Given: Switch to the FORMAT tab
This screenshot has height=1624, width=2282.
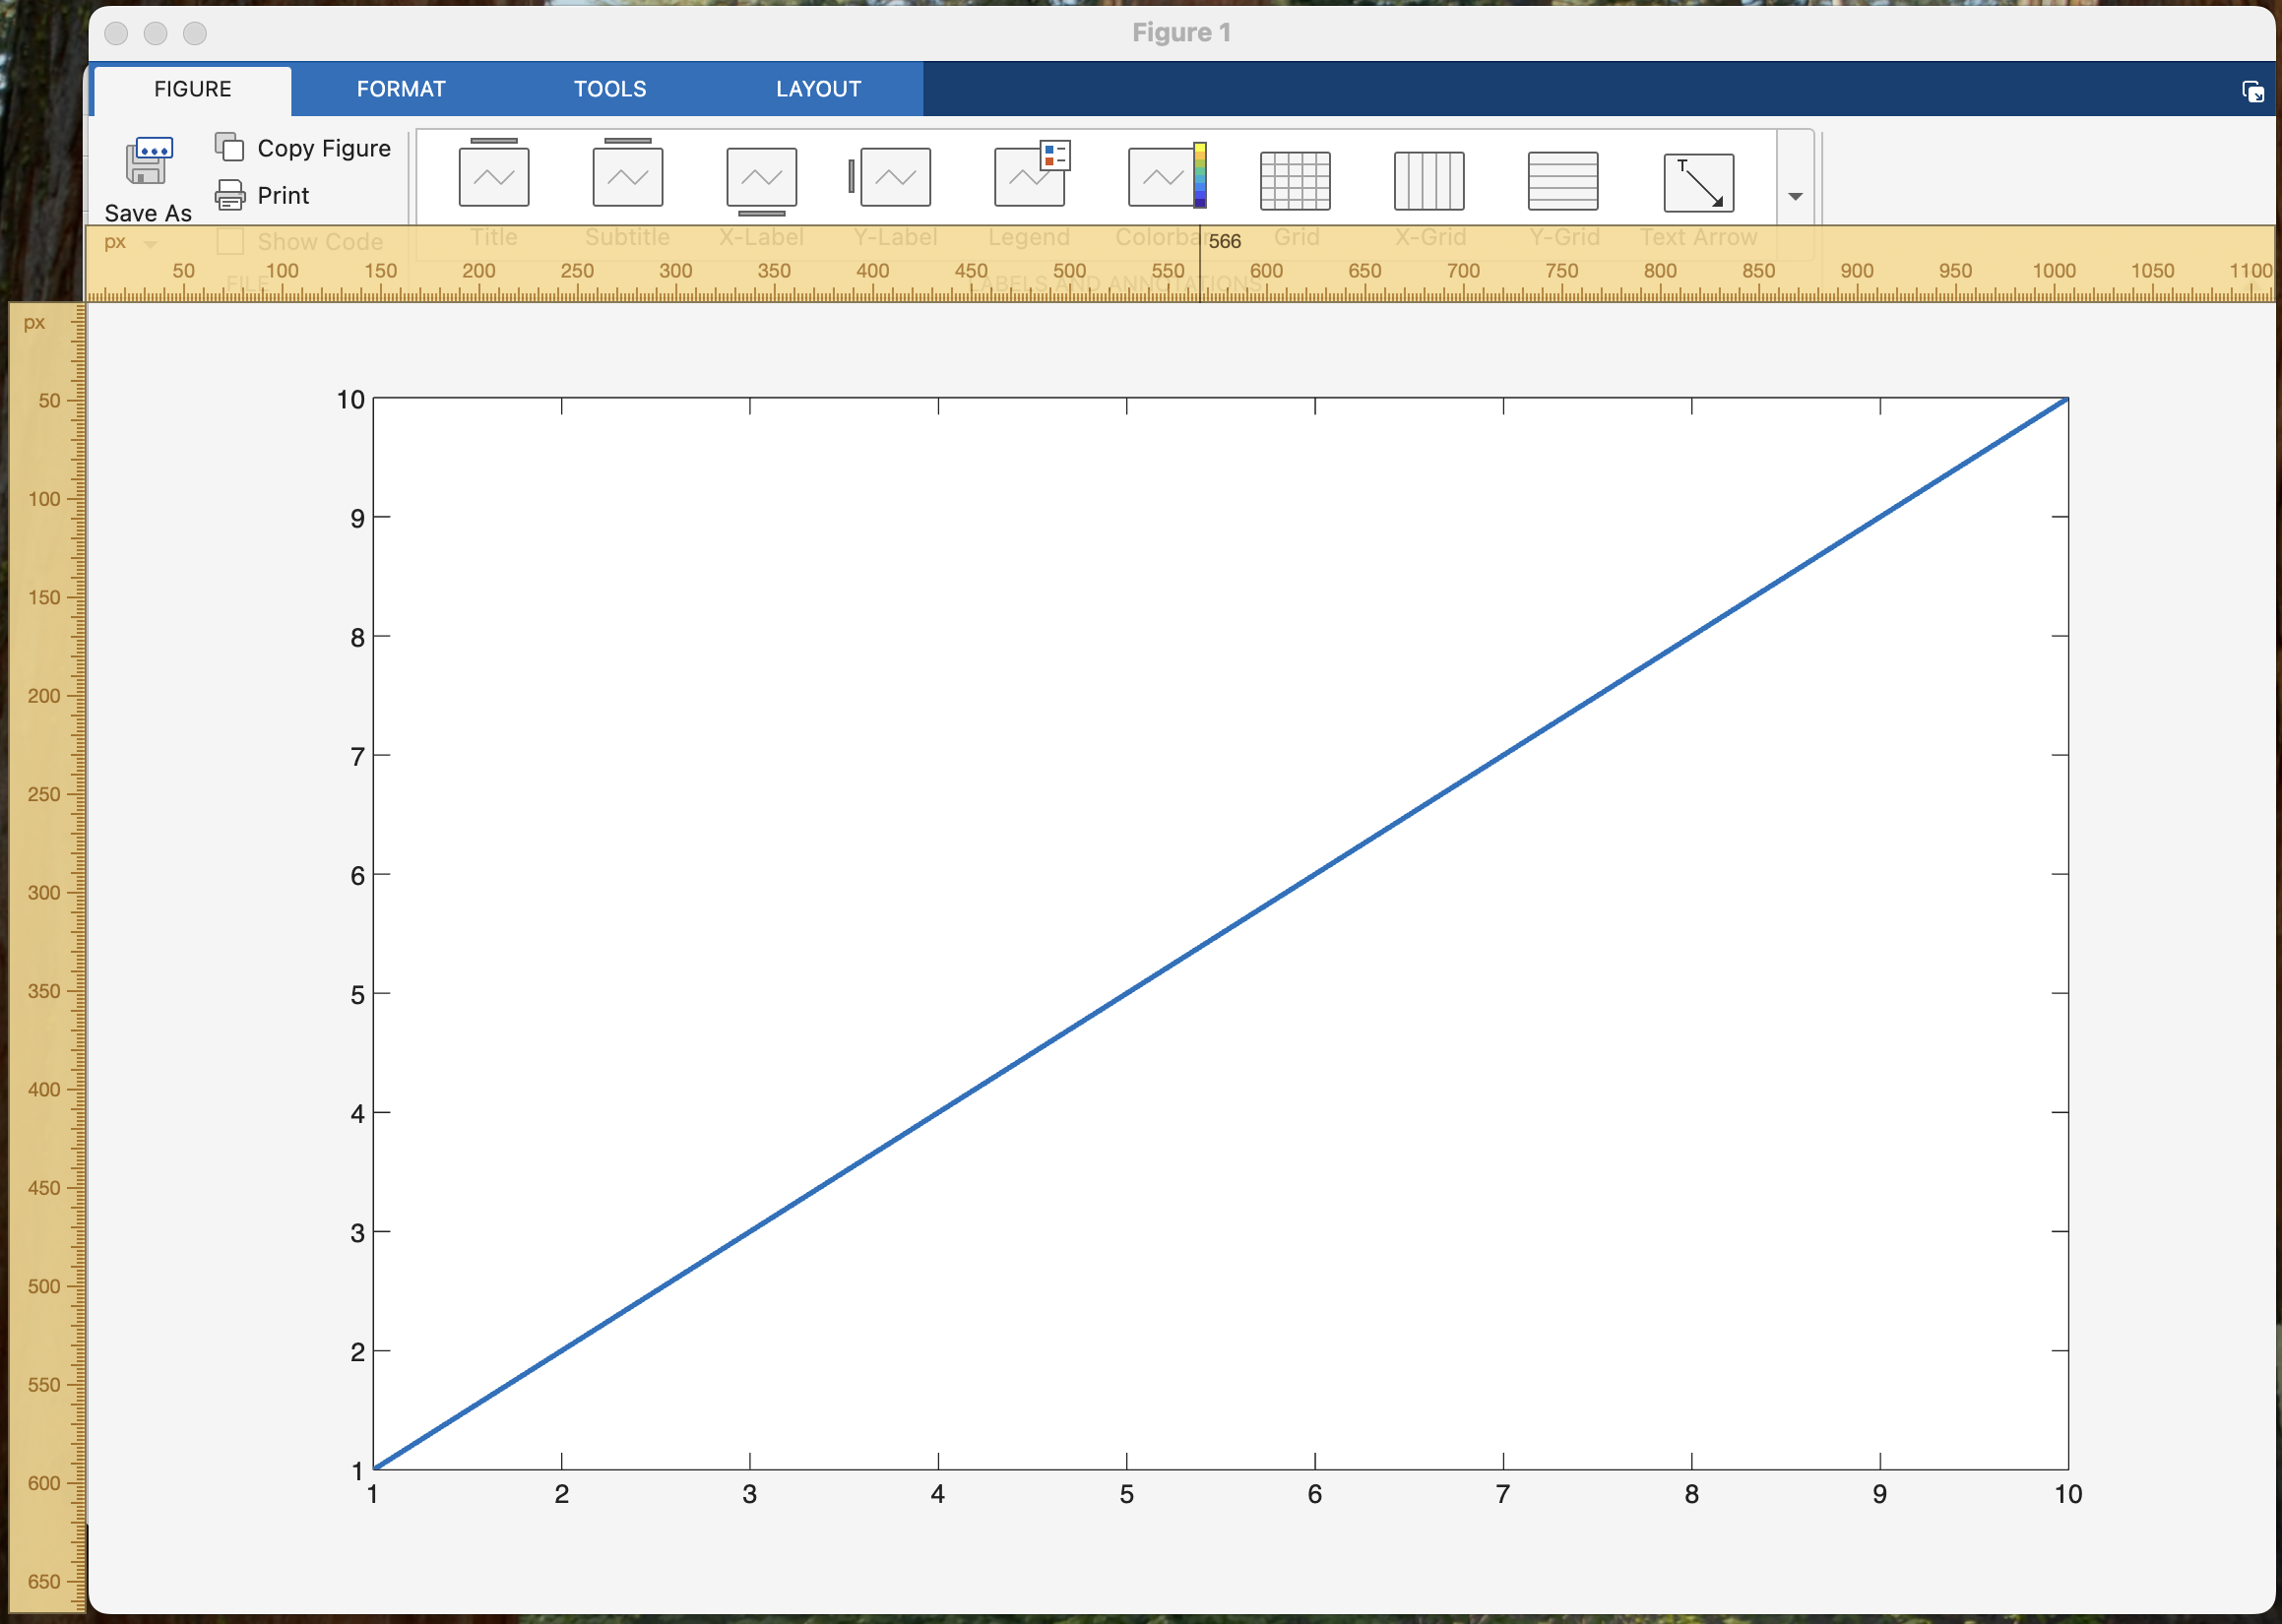Looking at the screenshot, I should [401, 89].
